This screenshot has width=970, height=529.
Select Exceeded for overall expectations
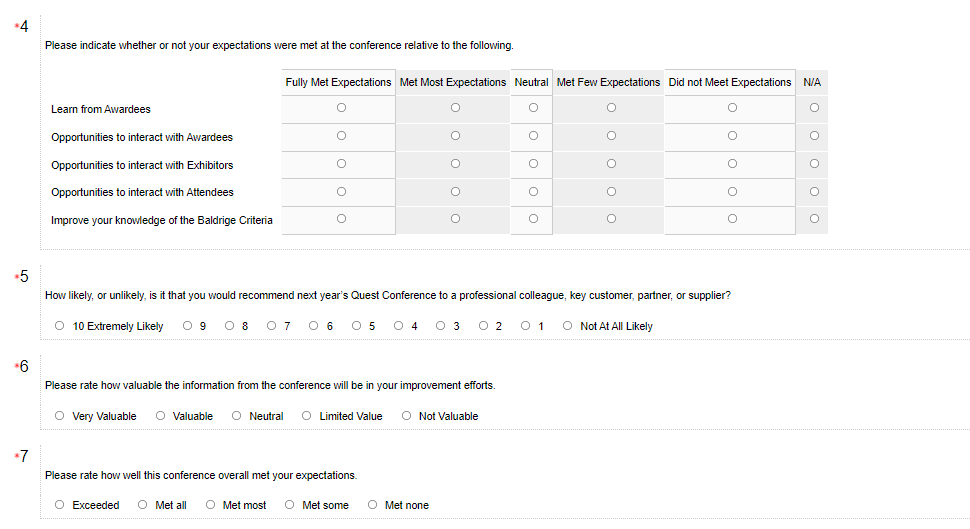(x=60, y=504)
